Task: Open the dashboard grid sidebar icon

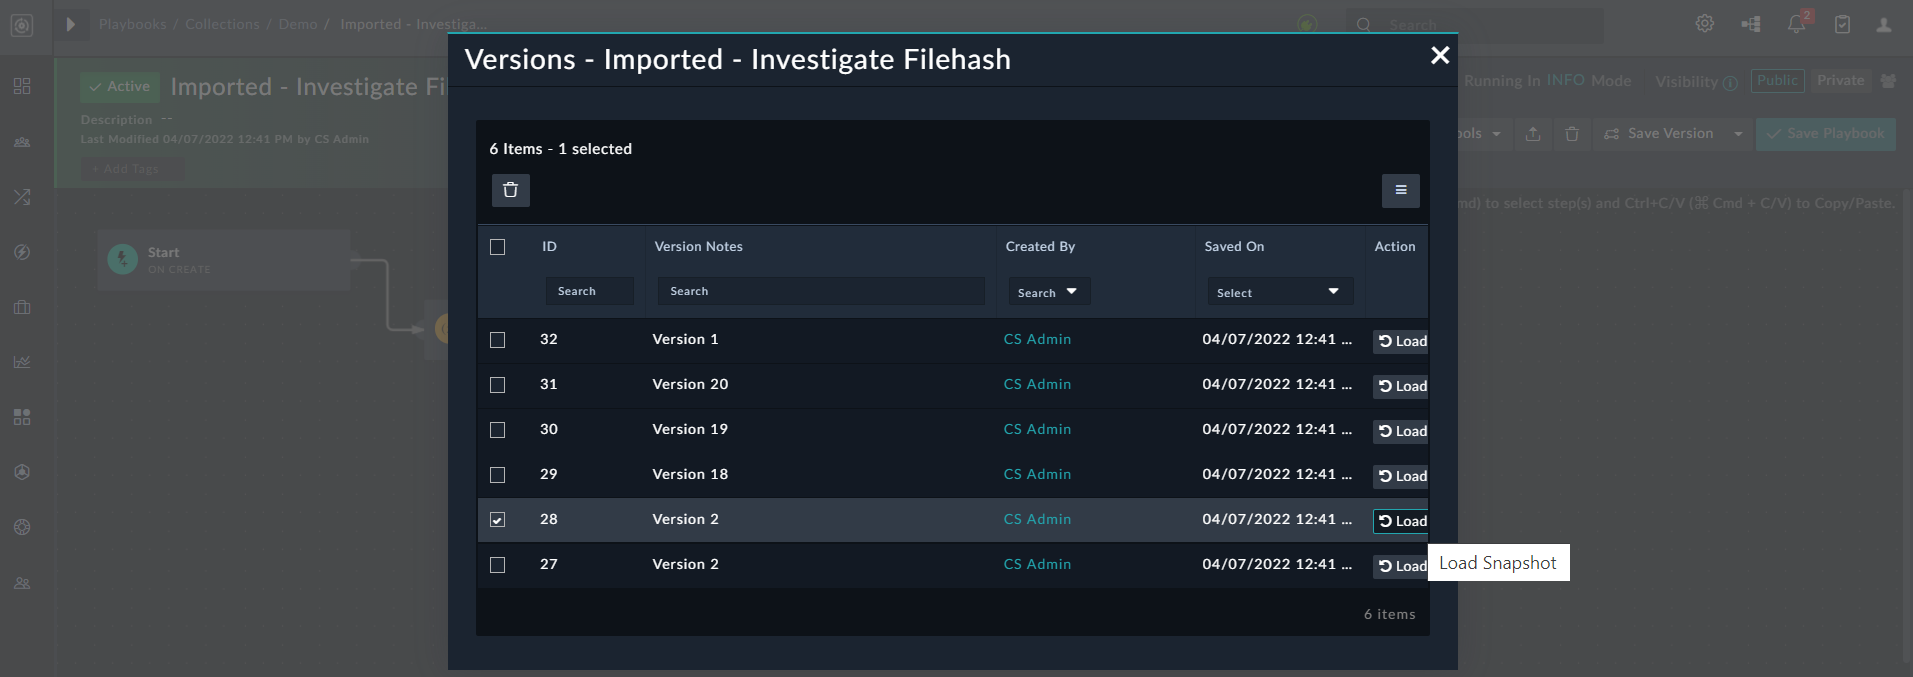Action: pos(22,86)
